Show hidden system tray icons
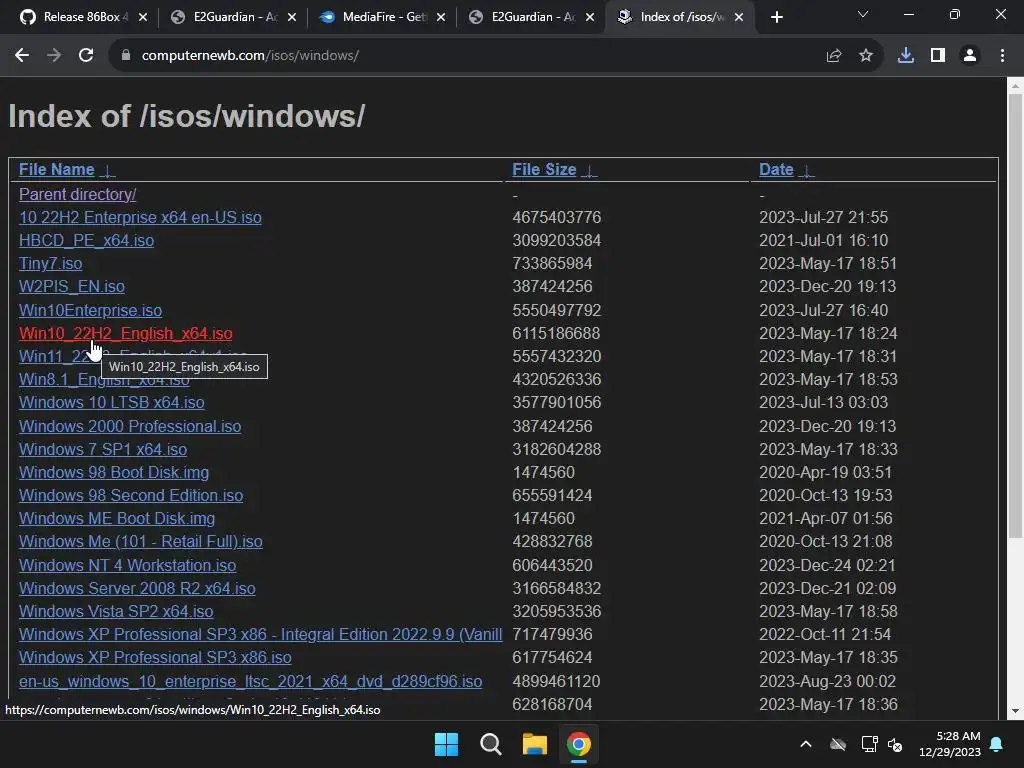Screen dimensions: 1024x768 coord(806,744)
